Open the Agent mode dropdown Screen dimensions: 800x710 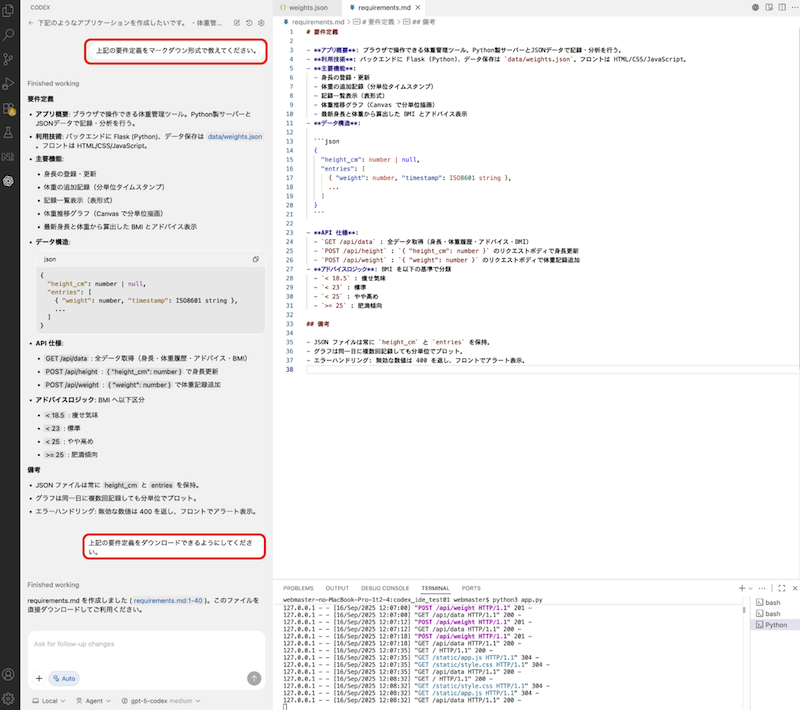[x=93, y=701]
